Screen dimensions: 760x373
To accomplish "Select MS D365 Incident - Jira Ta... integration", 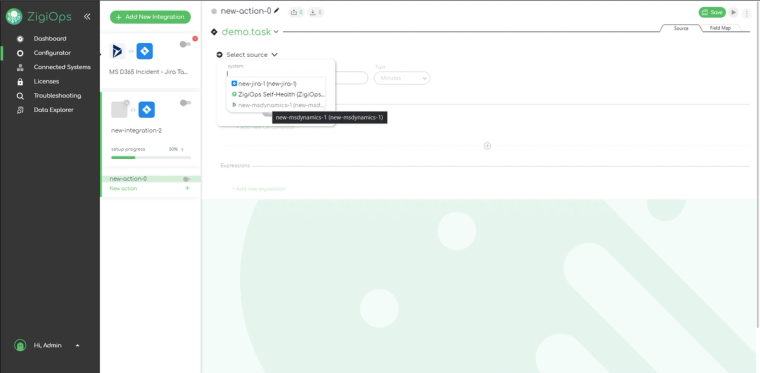I will [x=148, y=72].
